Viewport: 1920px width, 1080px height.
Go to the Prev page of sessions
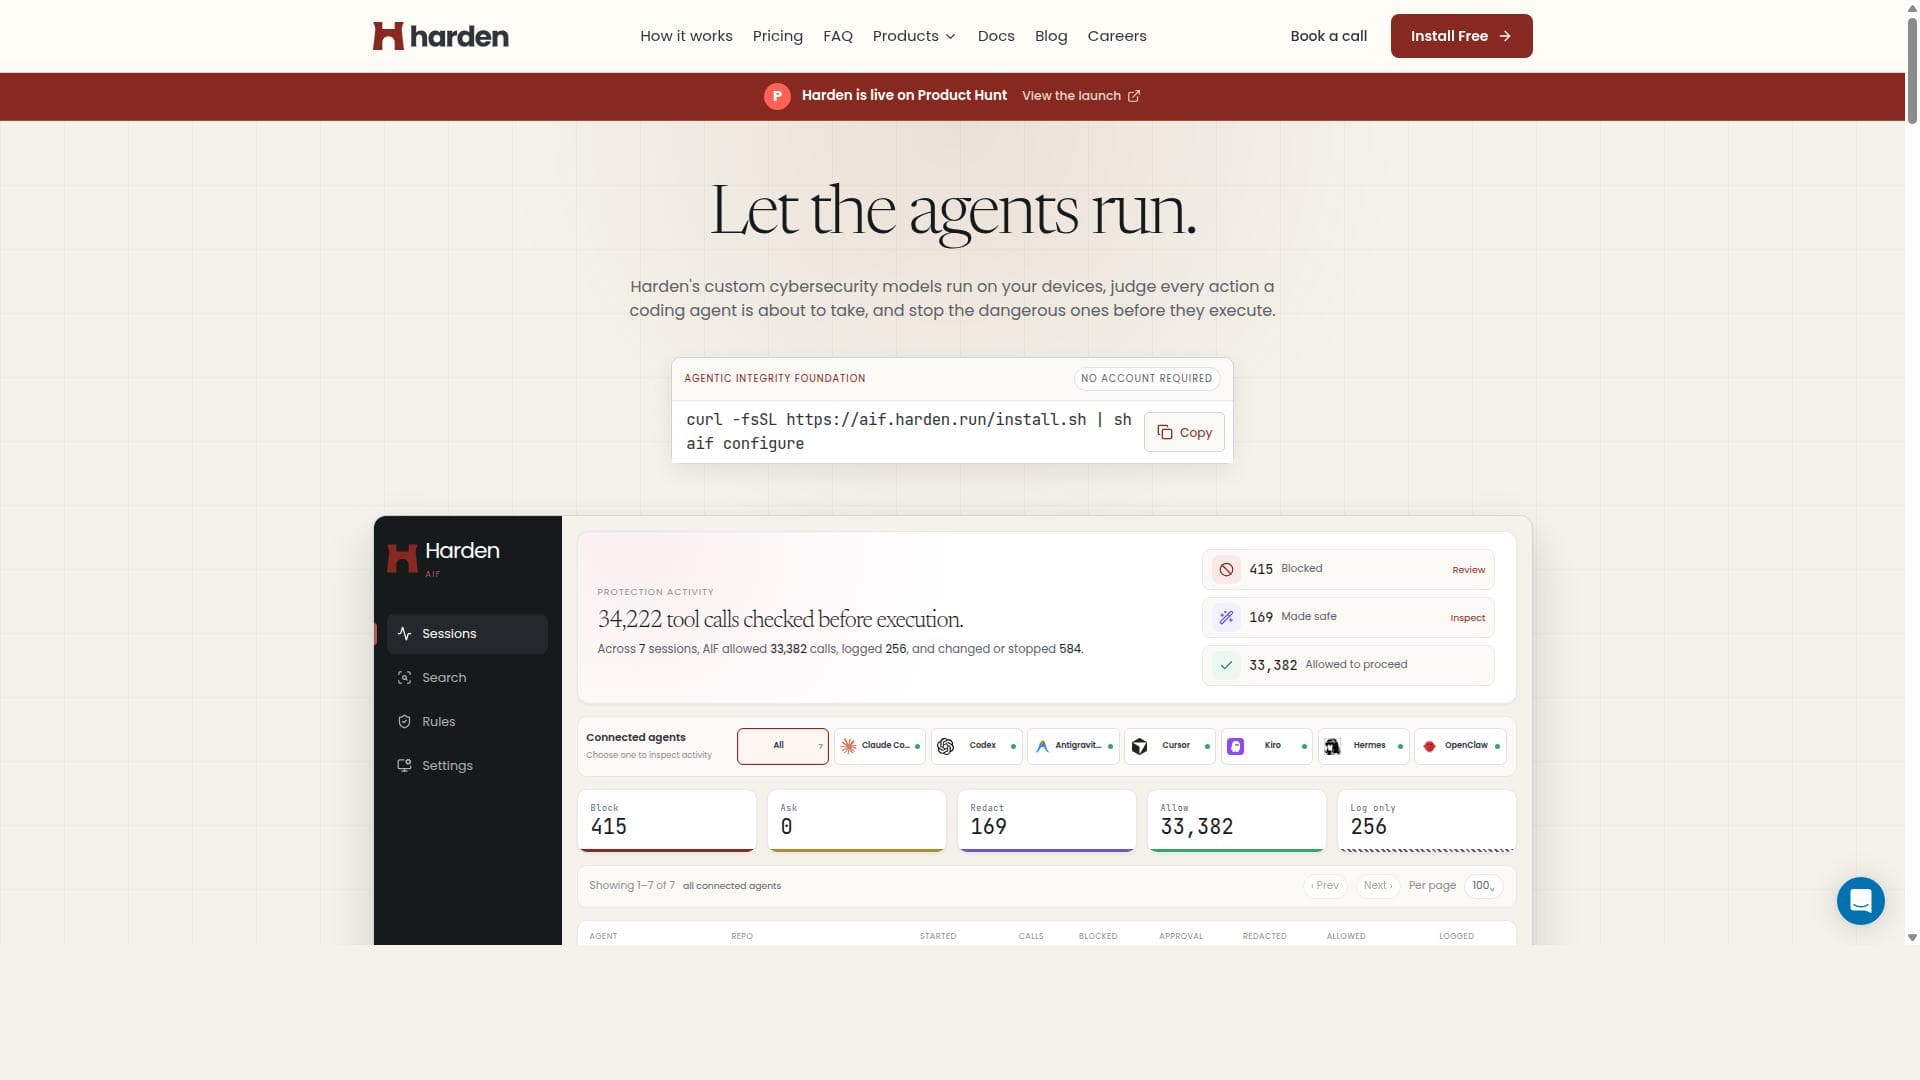click(1325, 886)
